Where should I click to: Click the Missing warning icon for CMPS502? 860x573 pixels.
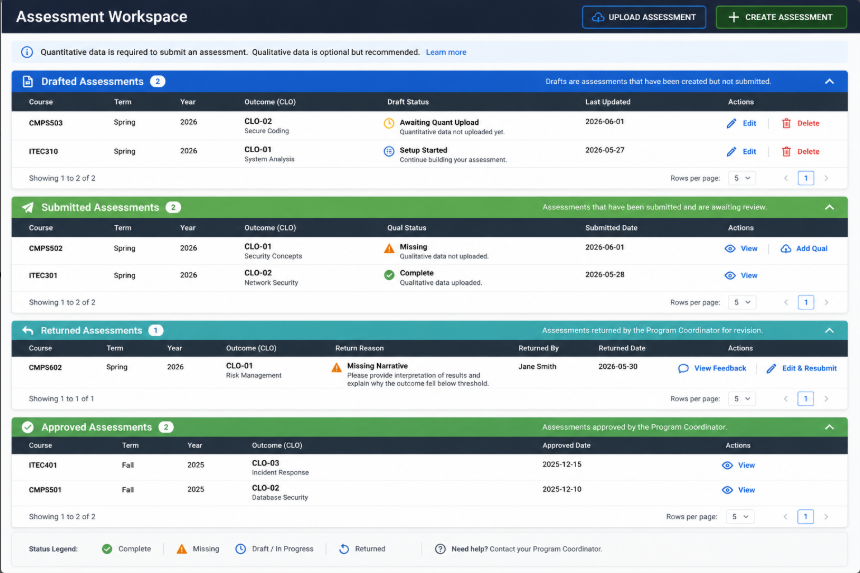click(389, 248)
